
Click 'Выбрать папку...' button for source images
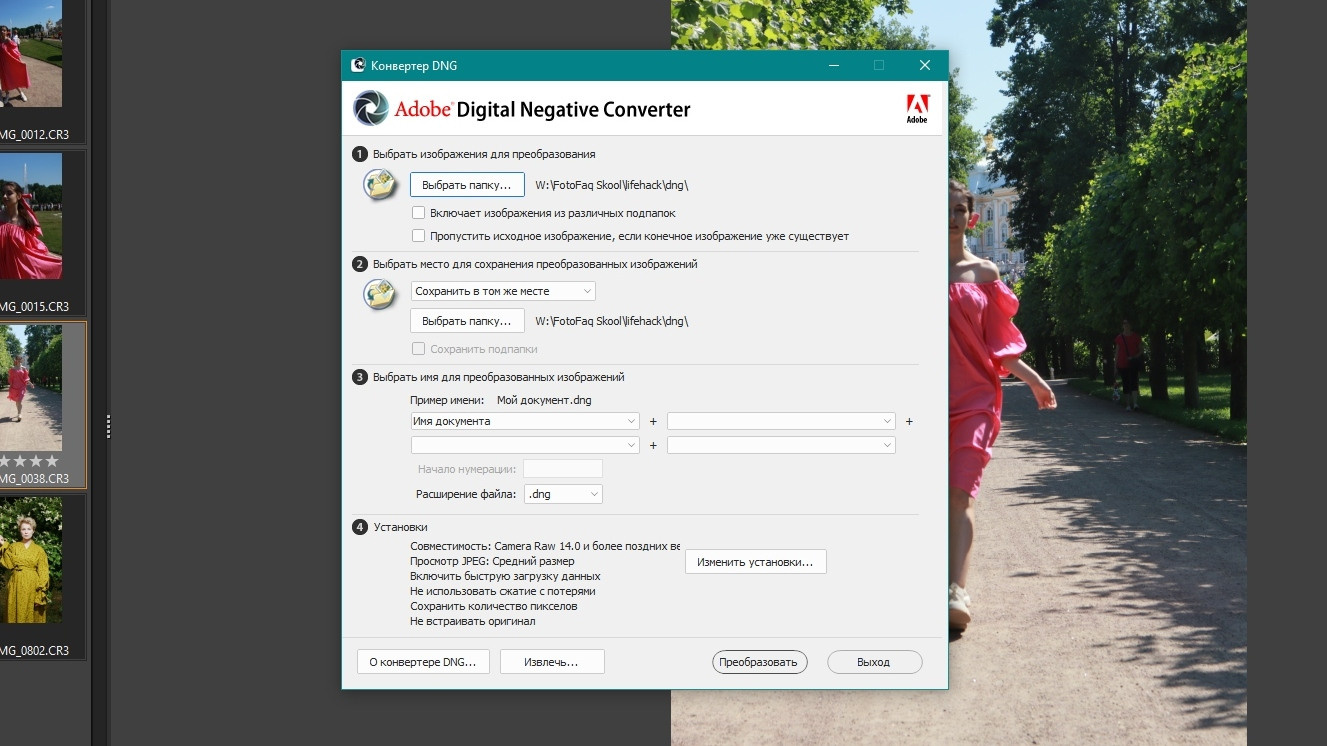pyautogui.click(x=467, y=185)
